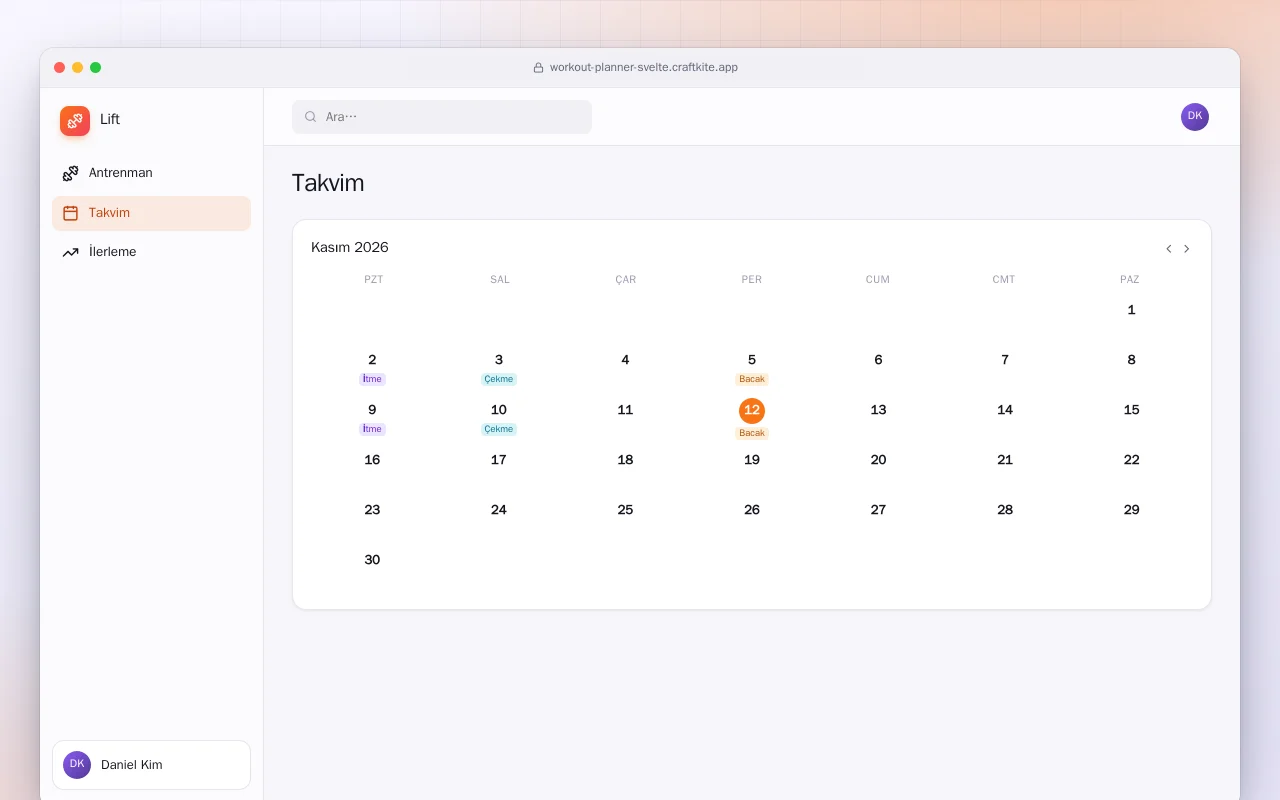Select day 26 in the calendar
The height and width of the screenshot is (800, 1280).
point(752,510)
